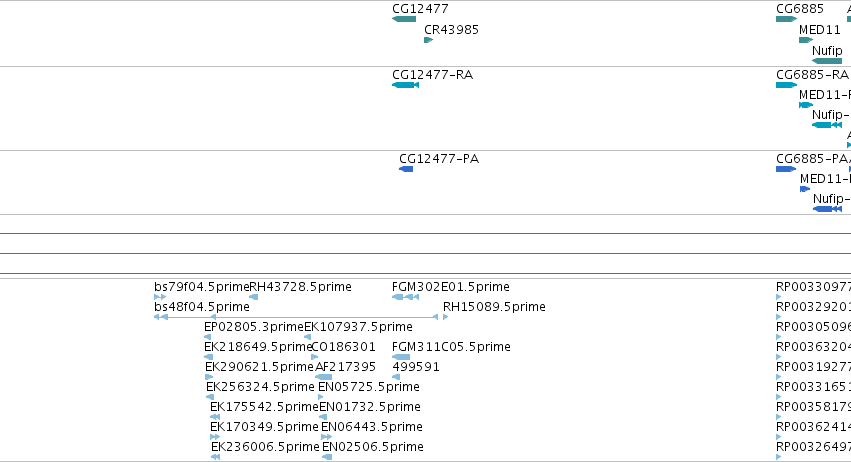Click the EN05725.5prime label
The width and height of the screenshot is (851, 462).
pyautogui.click(x=369, y=387)
